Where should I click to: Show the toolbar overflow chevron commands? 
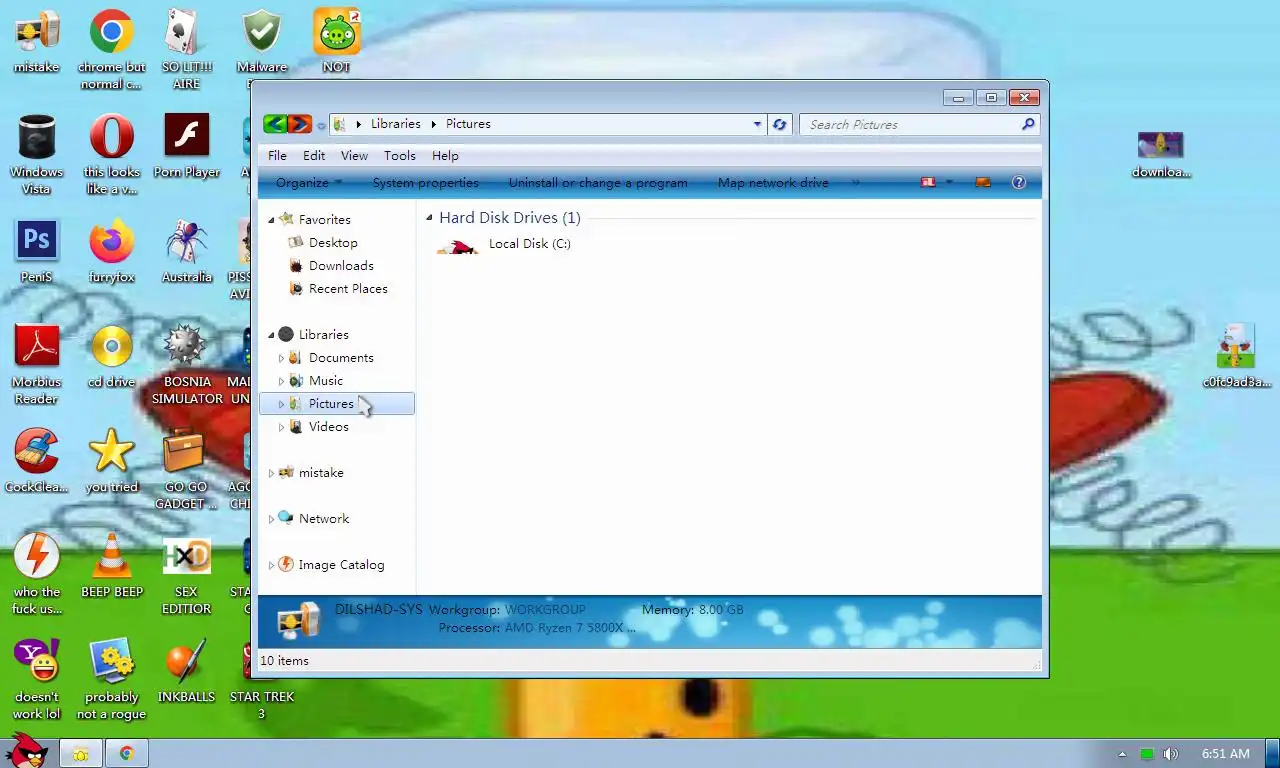tap(855, 182)
